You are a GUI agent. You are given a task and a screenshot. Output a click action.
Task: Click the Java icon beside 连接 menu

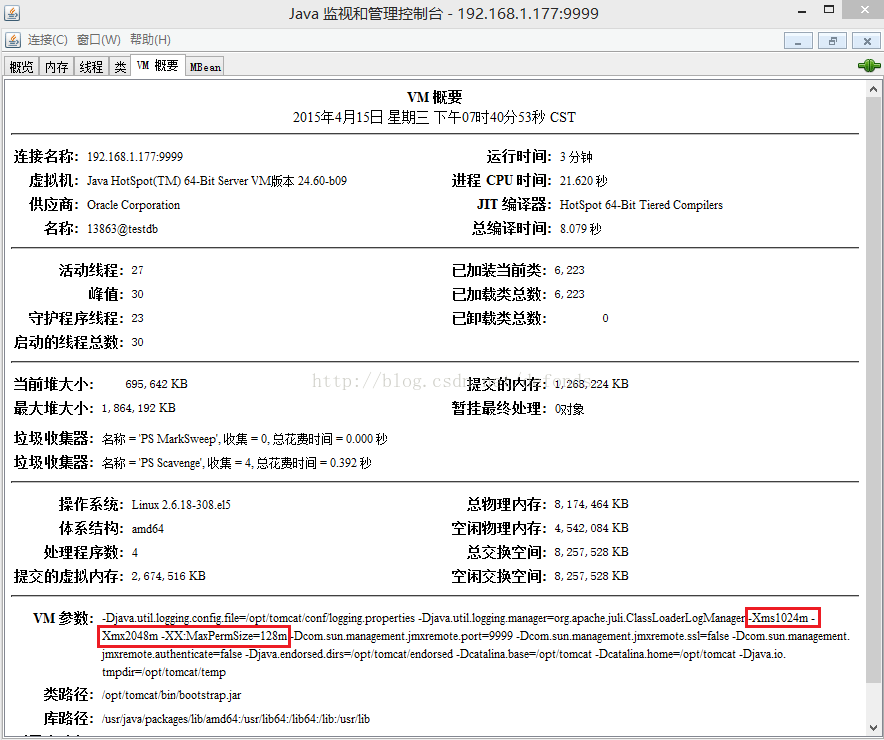tap(13, 40)
